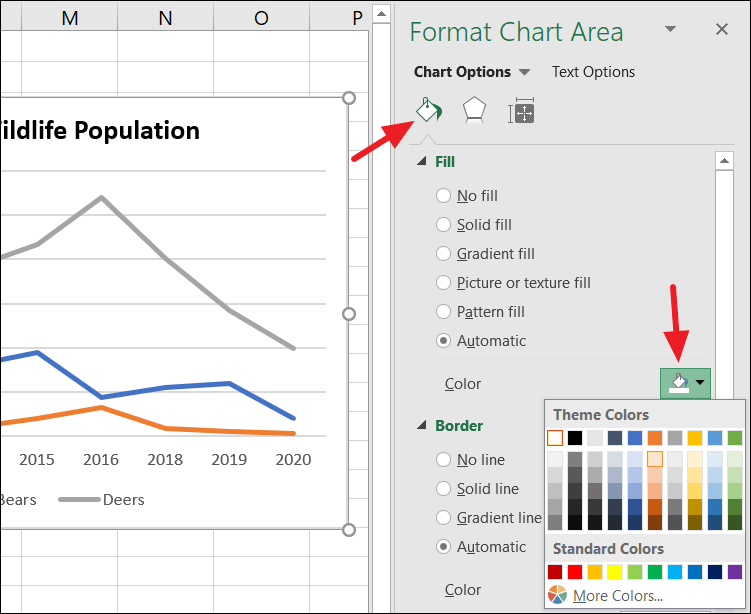Open the fill Color dropdown arrow

(700, 383)
